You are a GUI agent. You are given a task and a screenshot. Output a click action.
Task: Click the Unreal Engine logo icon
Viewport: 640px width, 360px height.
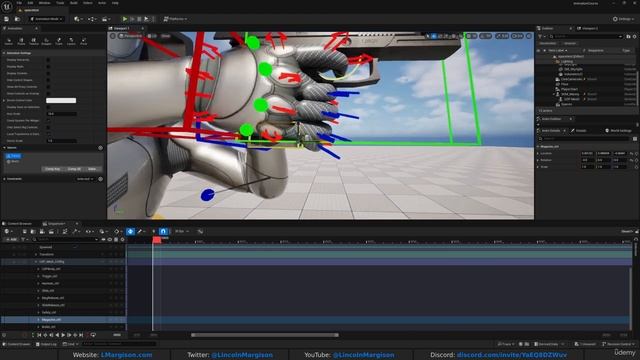coord(7,6)
